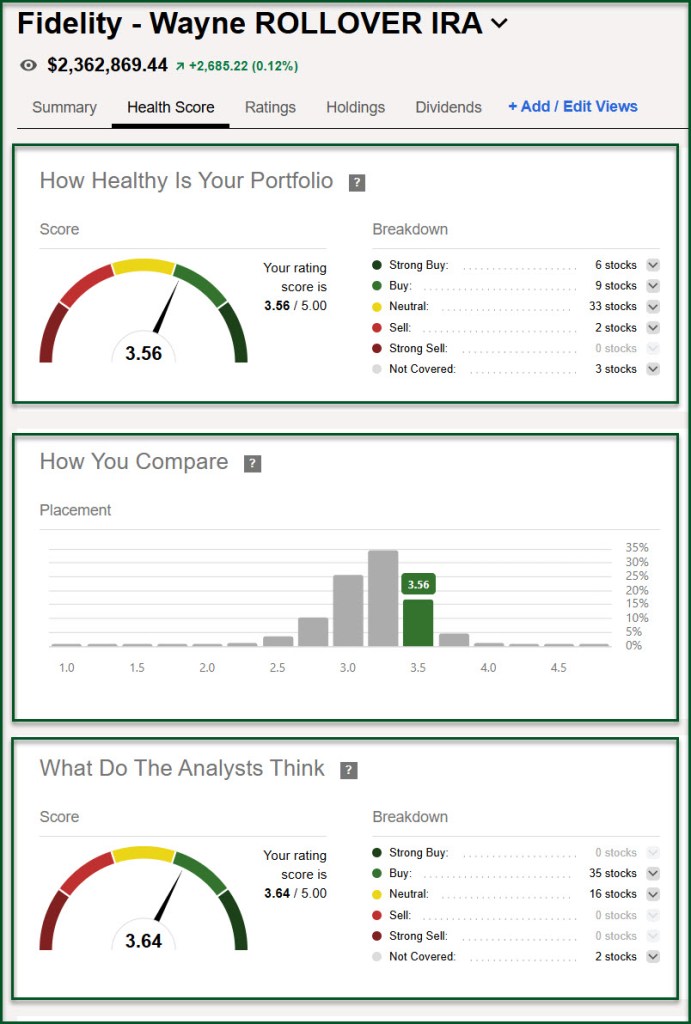This screenshot has width=691, height=1024.
Task: Click help icon beside What Do The Analysts Think
Action: [x=349, y=770]
